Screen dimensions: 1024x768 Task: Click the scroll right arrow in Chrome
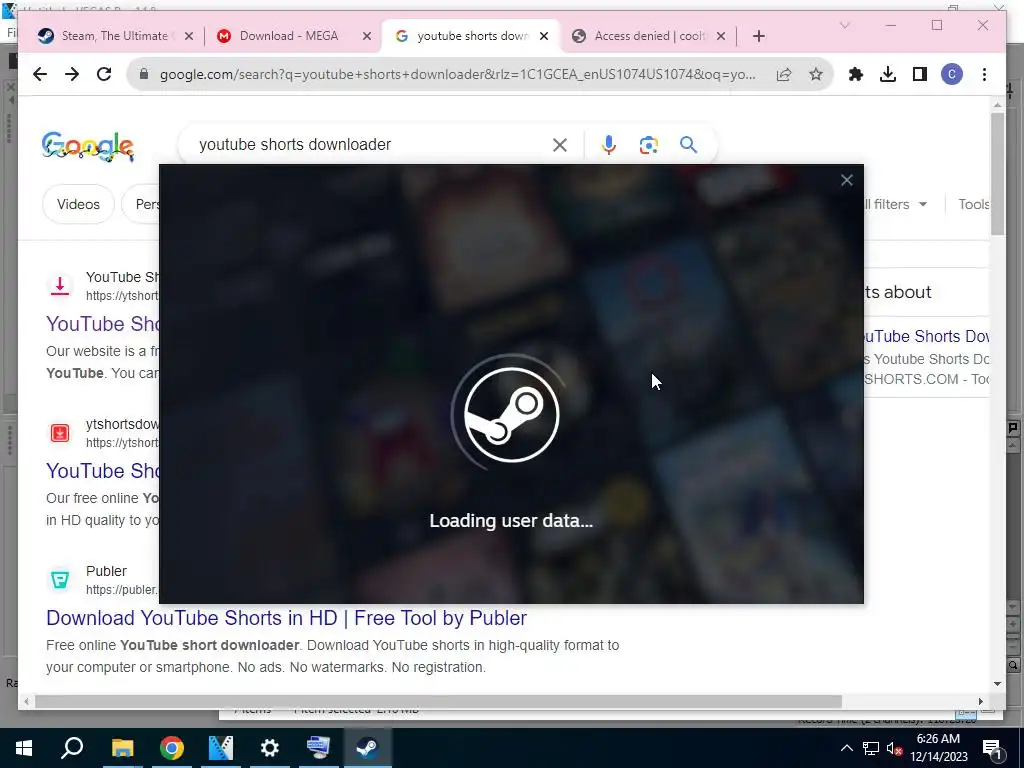(980, 701)
